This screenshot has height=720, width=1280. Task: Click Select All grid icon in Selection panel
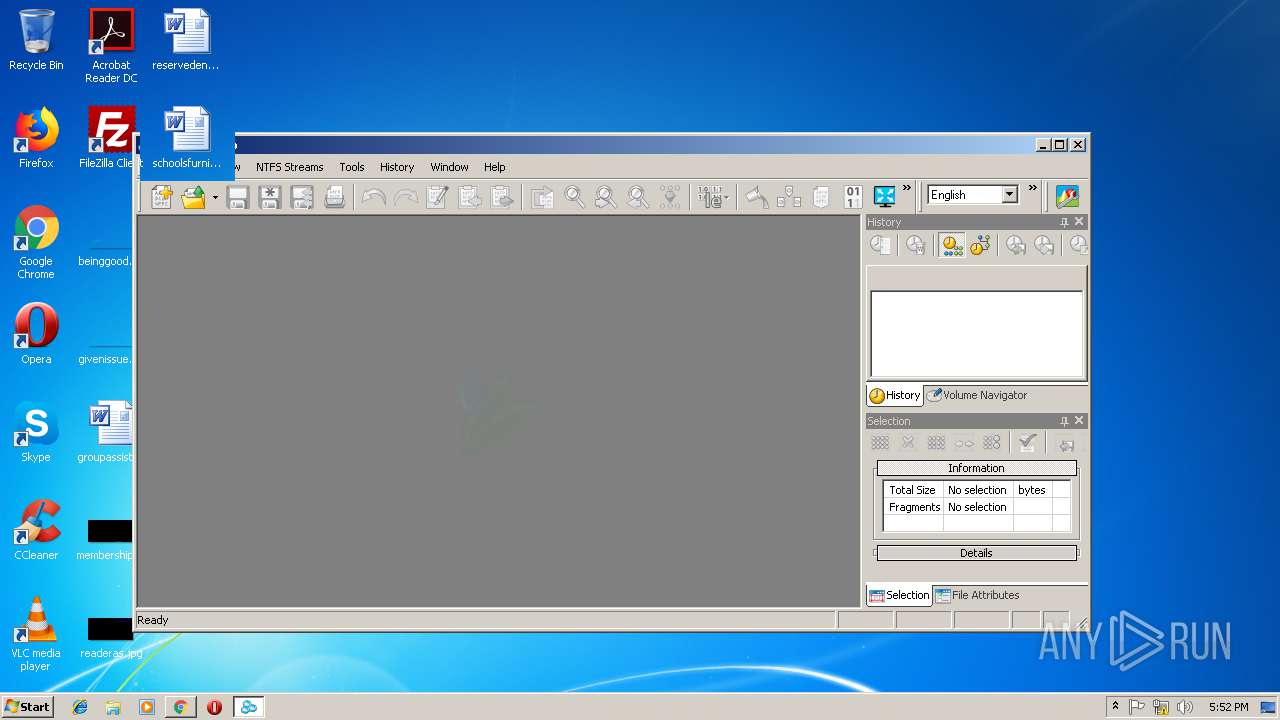880,443
